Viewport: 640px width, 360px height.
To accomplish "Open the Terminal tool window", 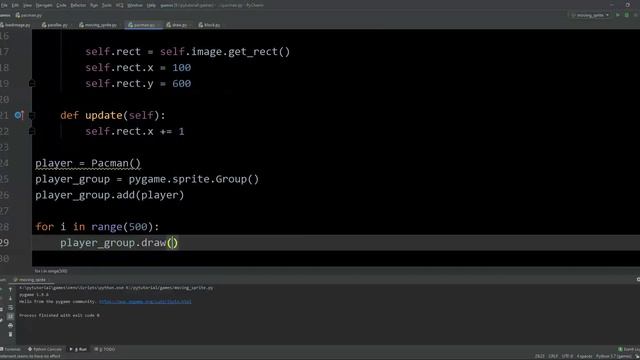I will coord(10,349).
